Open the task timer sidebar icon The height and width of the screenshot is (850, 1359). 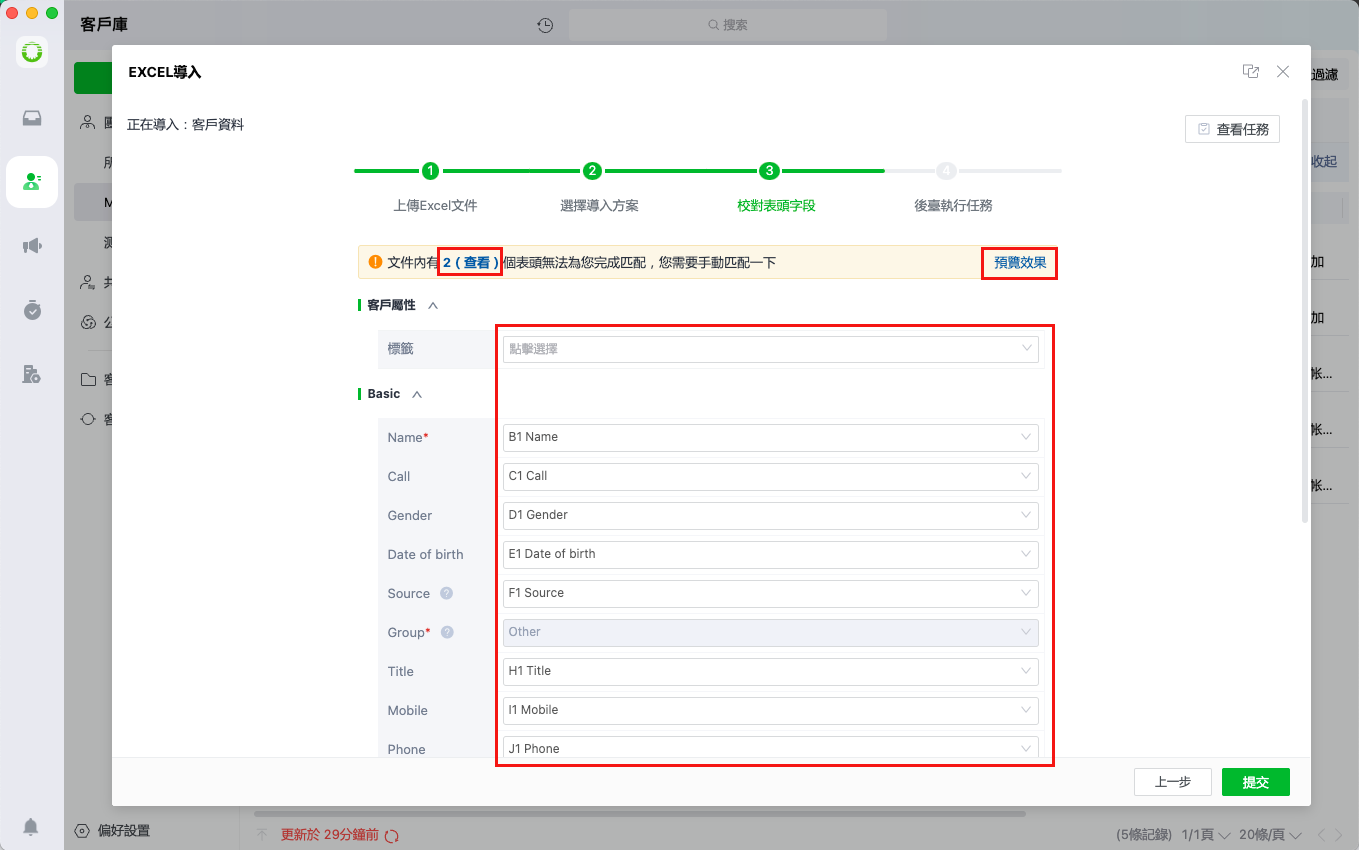[32, 310]
